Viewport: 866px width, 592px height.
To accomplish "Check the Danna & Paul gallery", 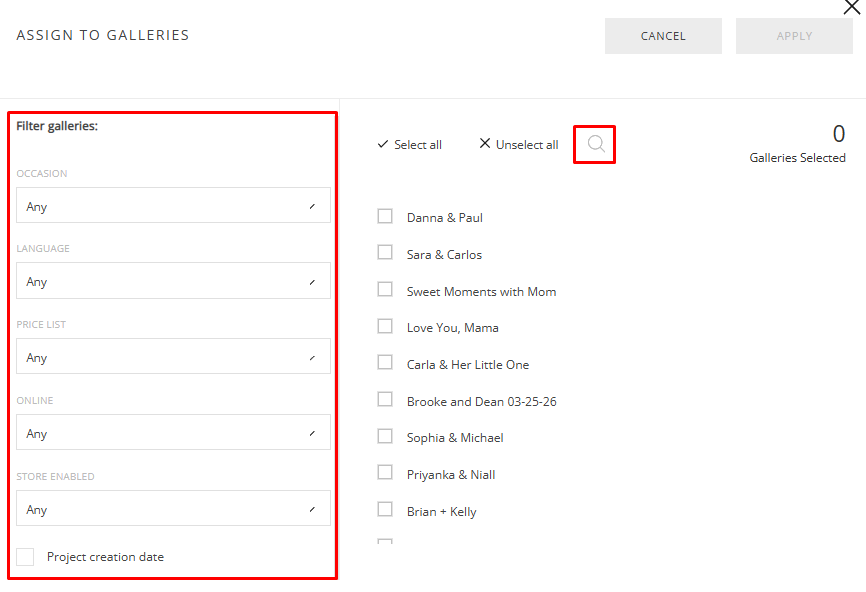I will tap(385, 216).
